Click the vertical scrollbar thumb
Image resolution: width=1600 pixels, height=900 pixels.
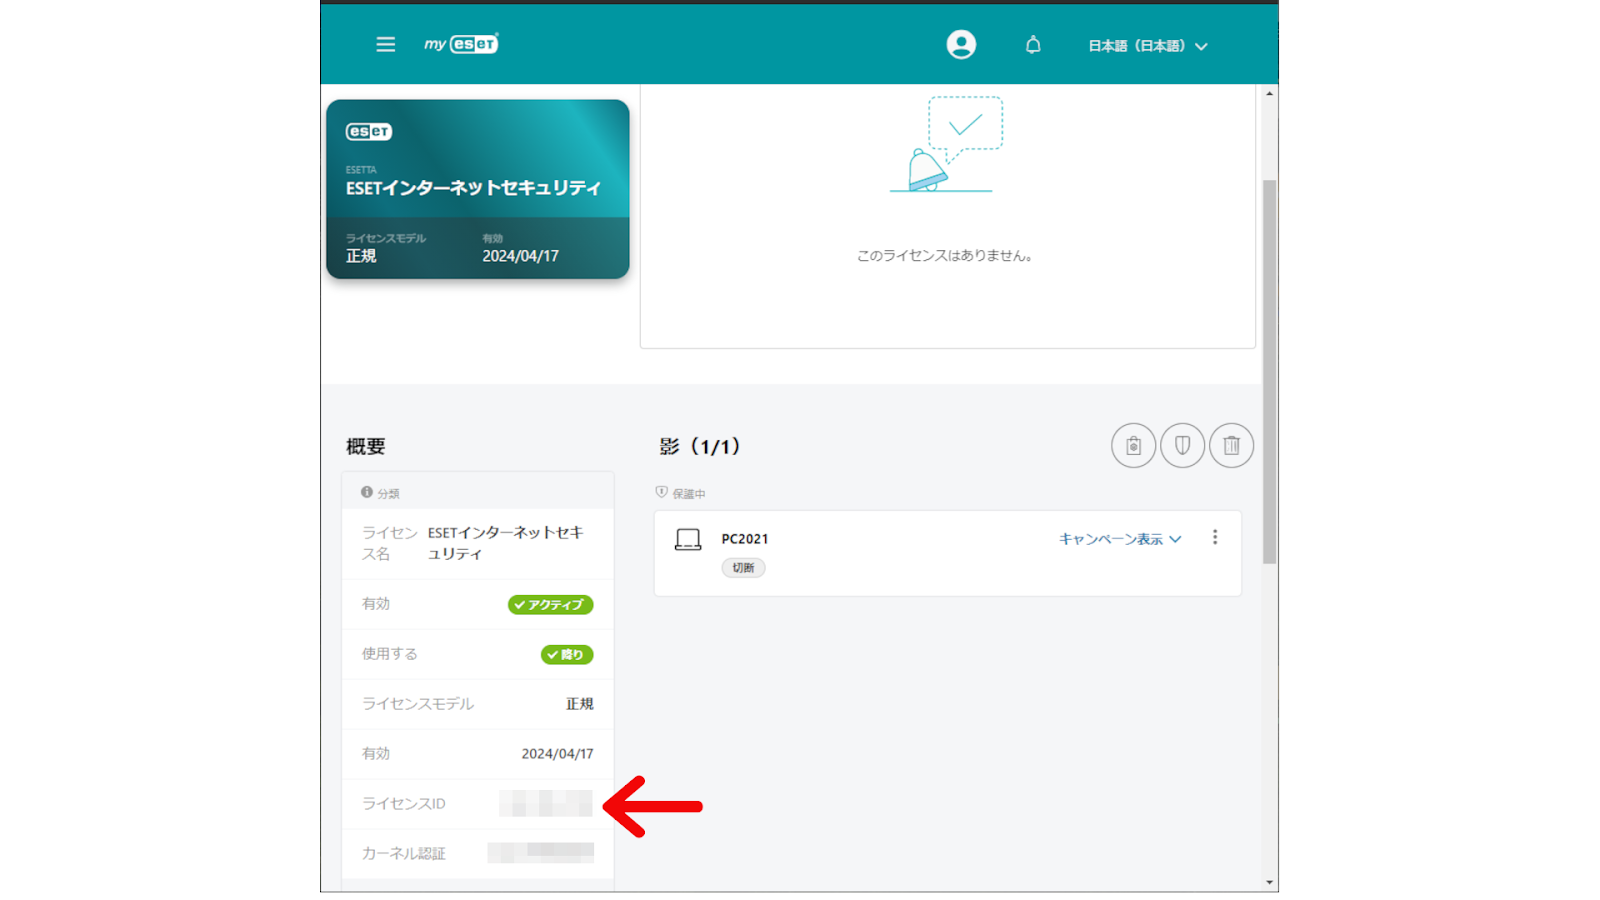point(1269,372)
